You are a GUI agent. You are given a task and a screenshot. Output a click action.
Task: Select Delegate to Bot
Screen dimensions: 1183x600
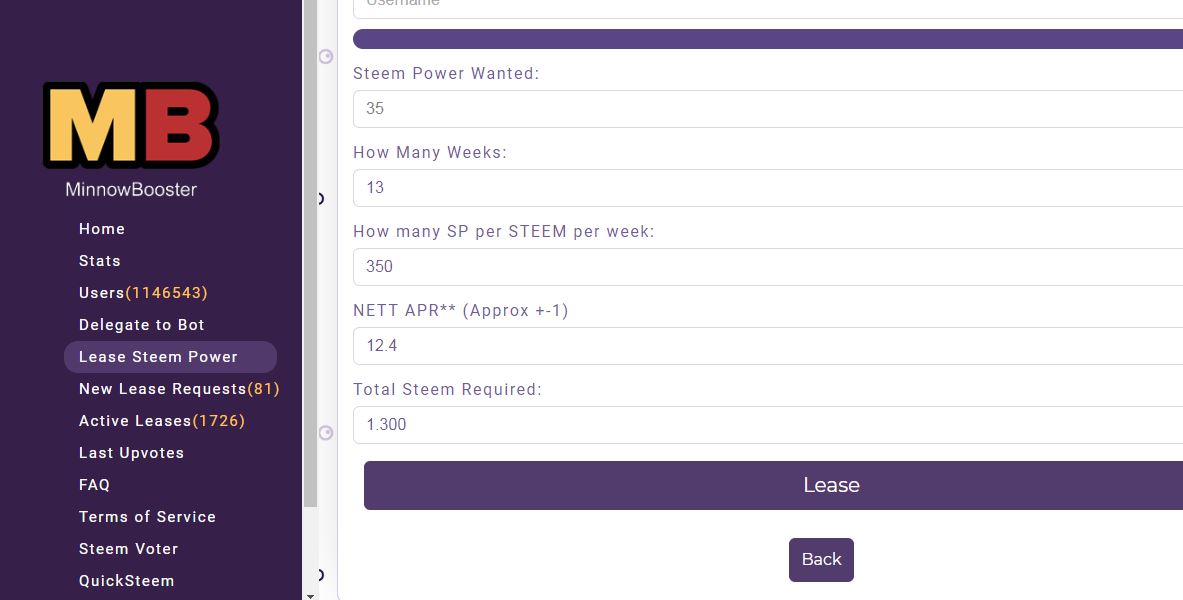[142, 325]
